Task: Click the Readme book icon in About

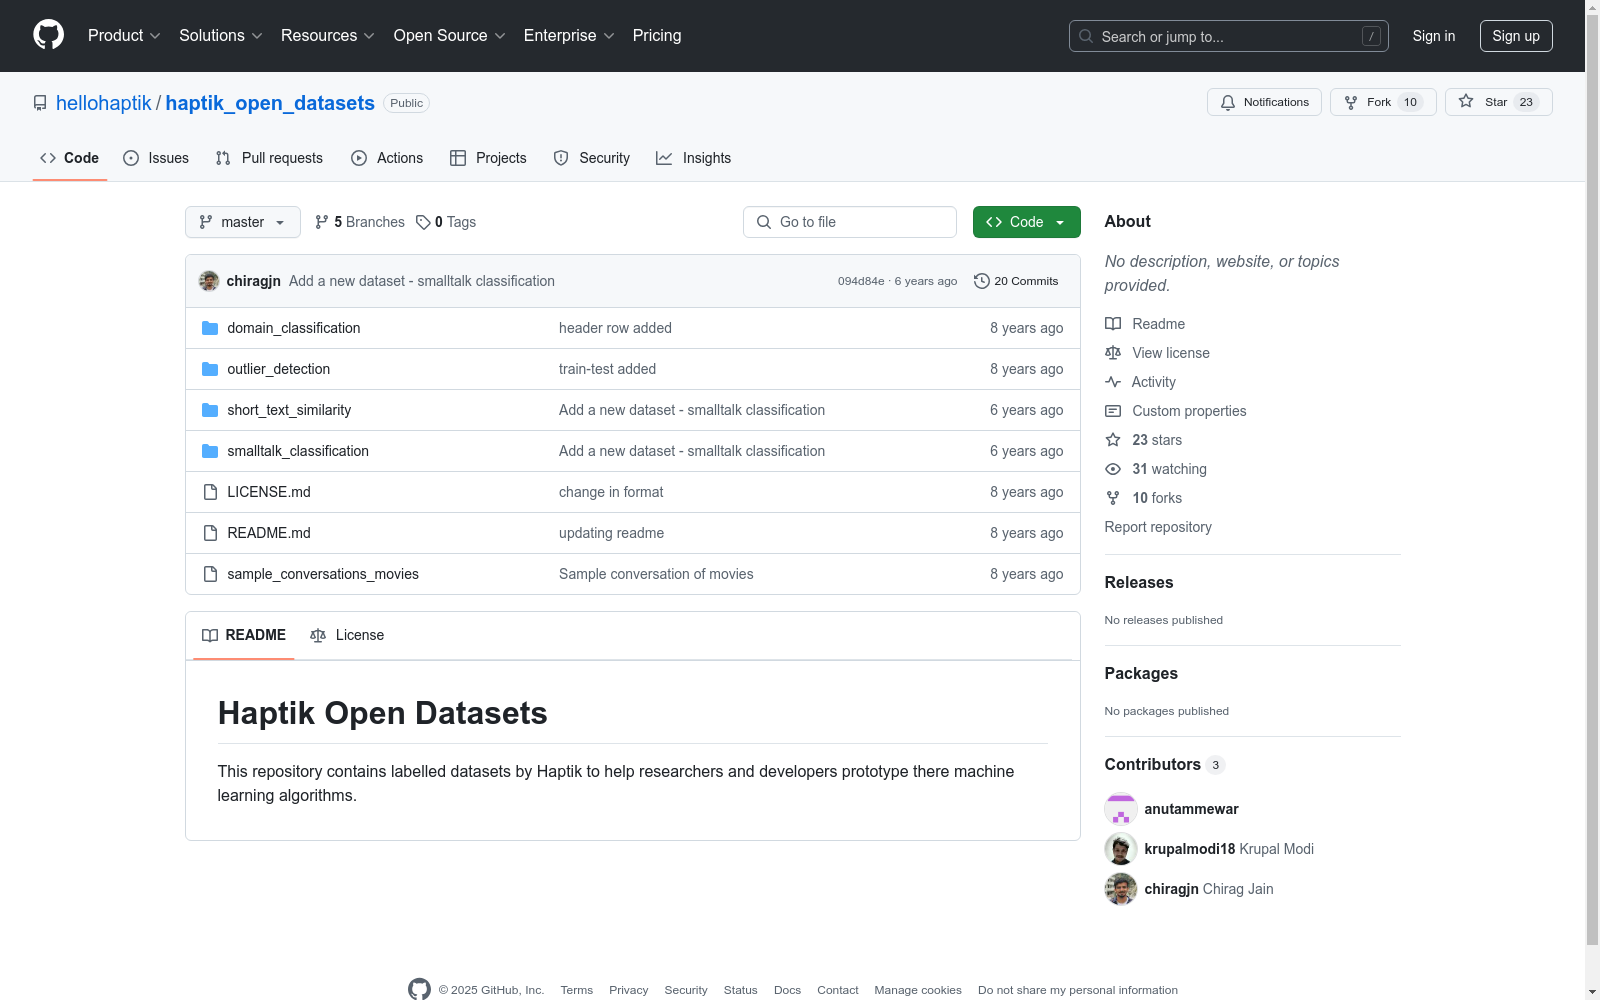Action: coord(1113,324)
